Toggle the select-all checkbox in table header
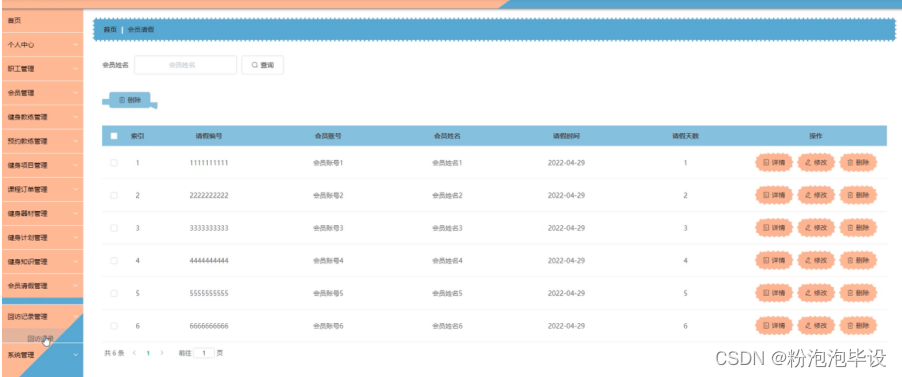This screenshot has height=377, width=902. point(114,136)
